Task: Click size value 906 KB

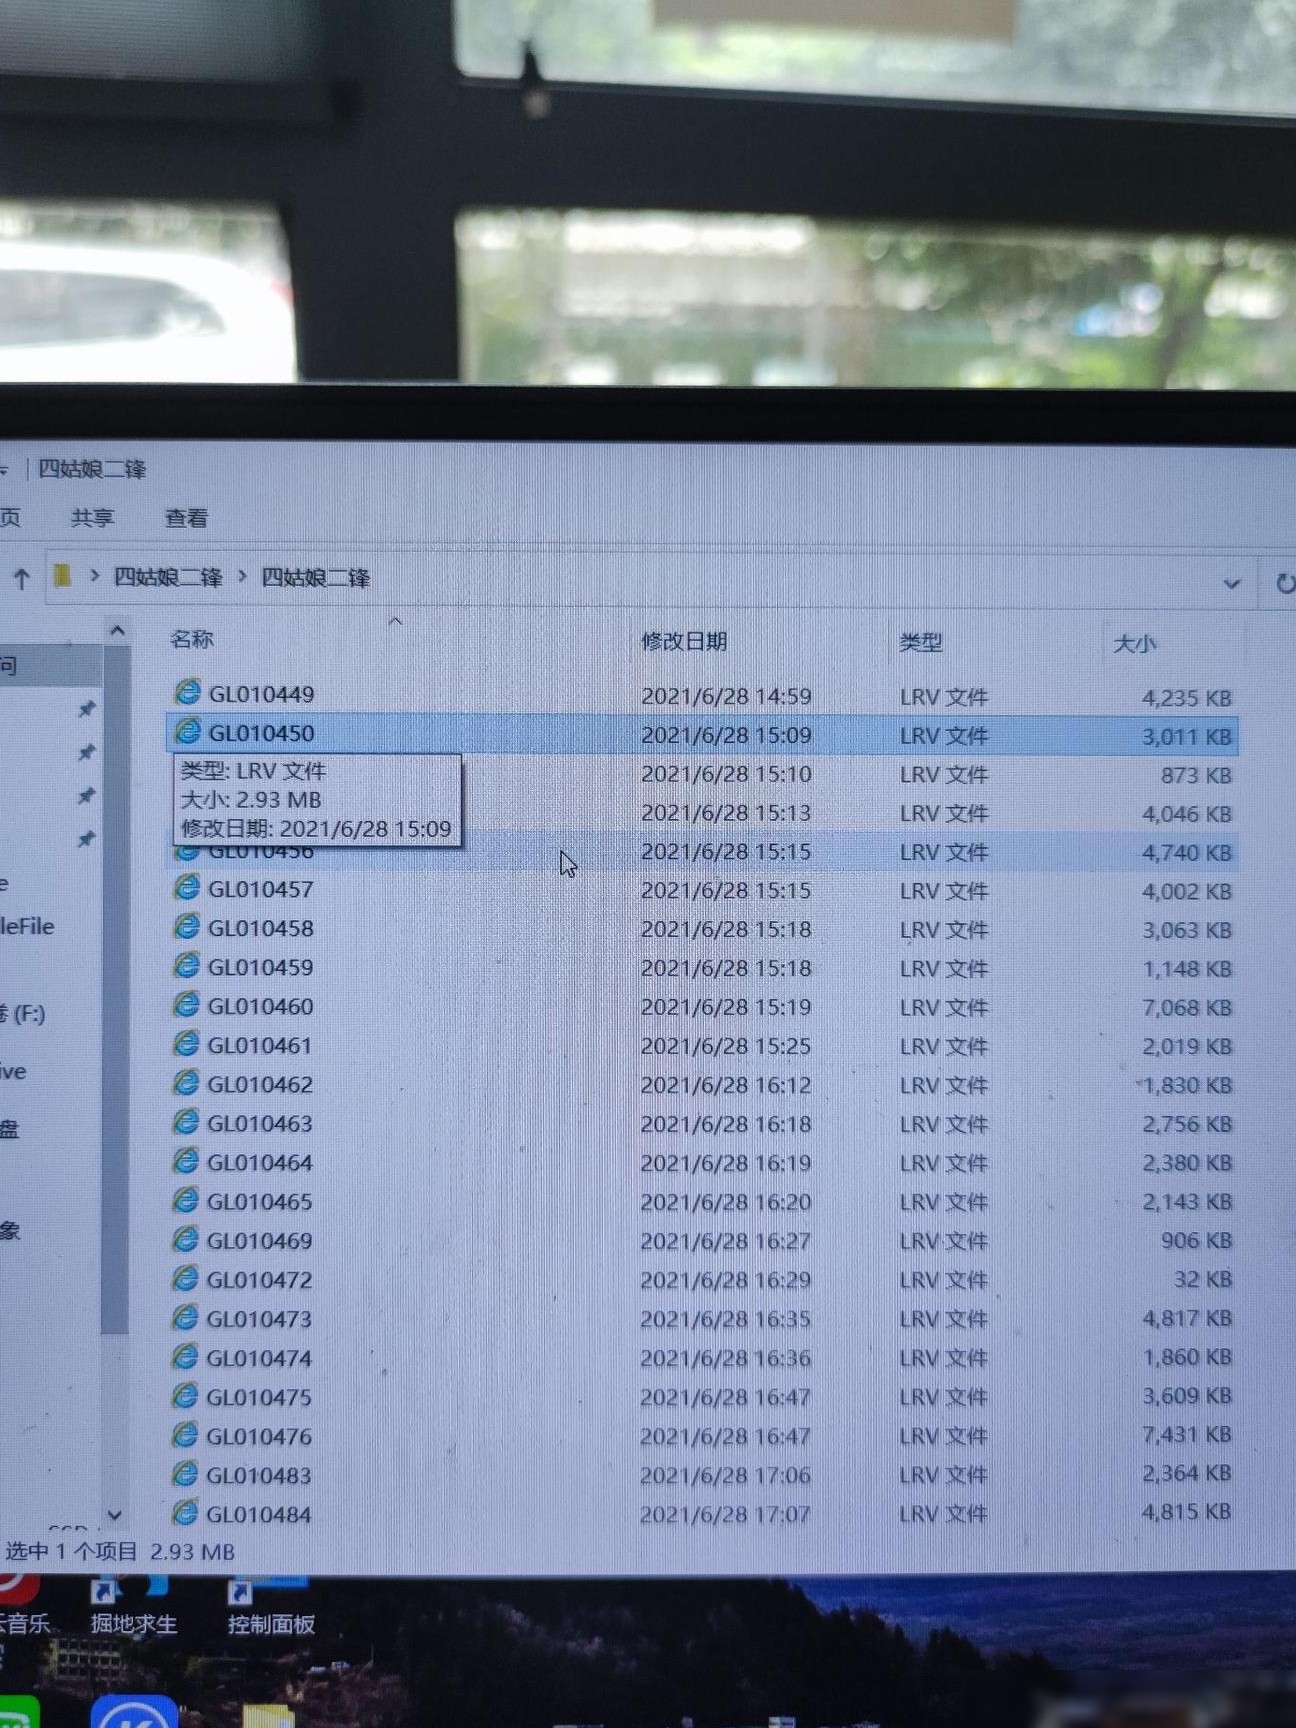Action: (1196, 1240)
